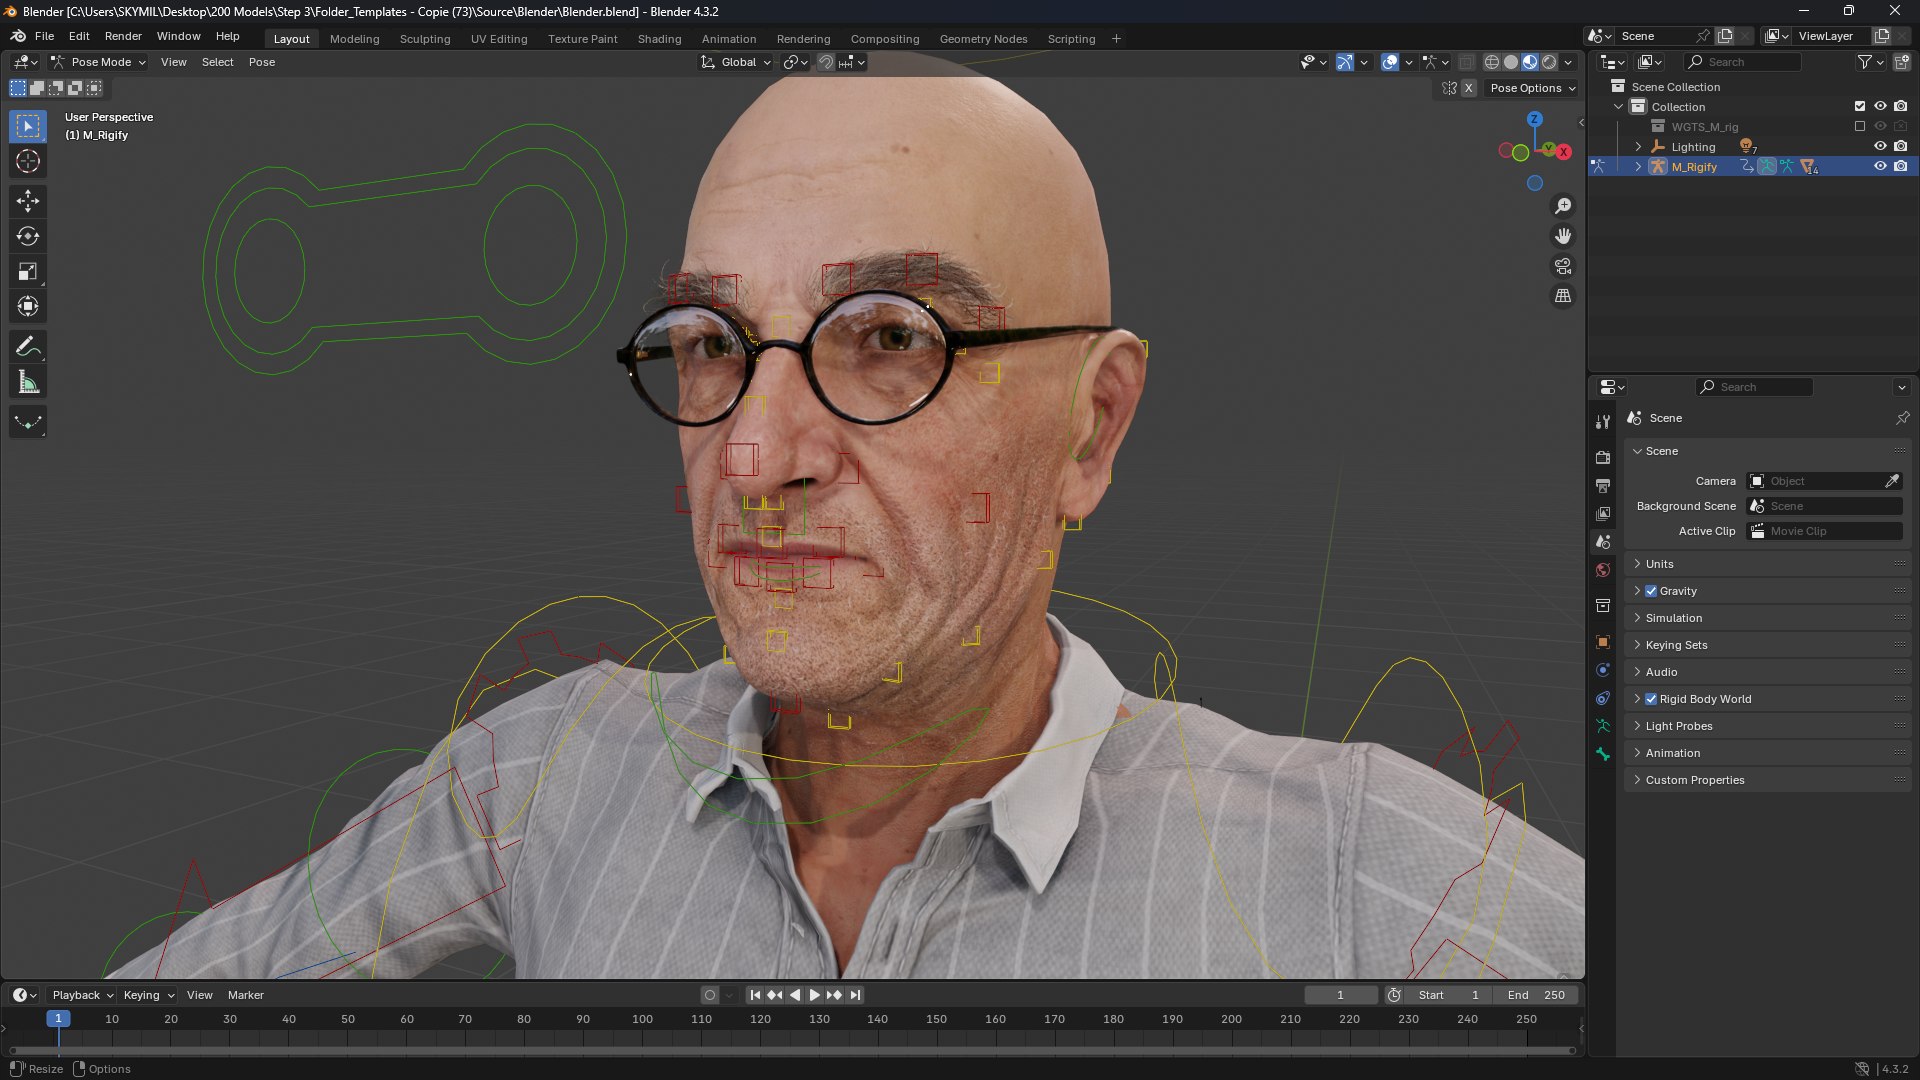
Task: Open the Pose Options dropdown
Action: pos(1532,88)
